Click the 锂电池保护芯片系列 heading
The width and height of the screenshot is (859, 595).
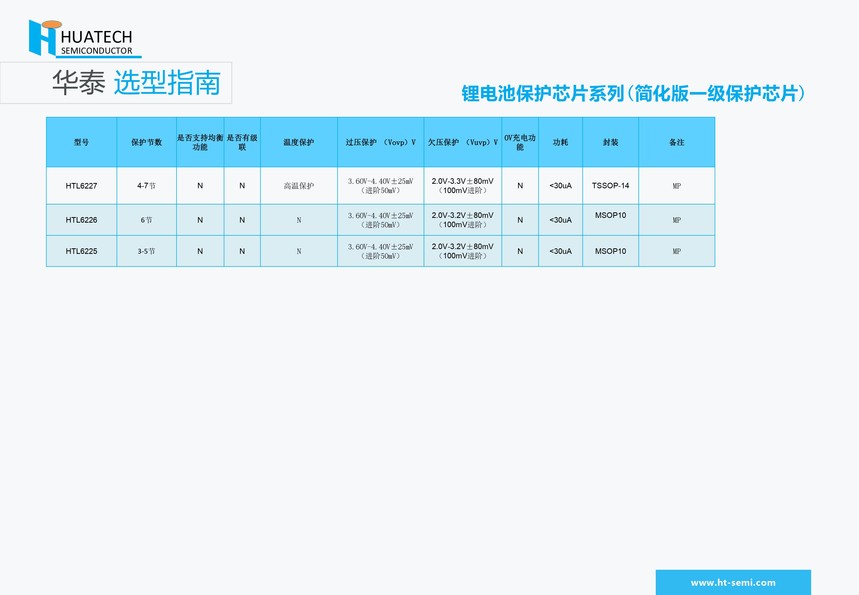(633, 93)
